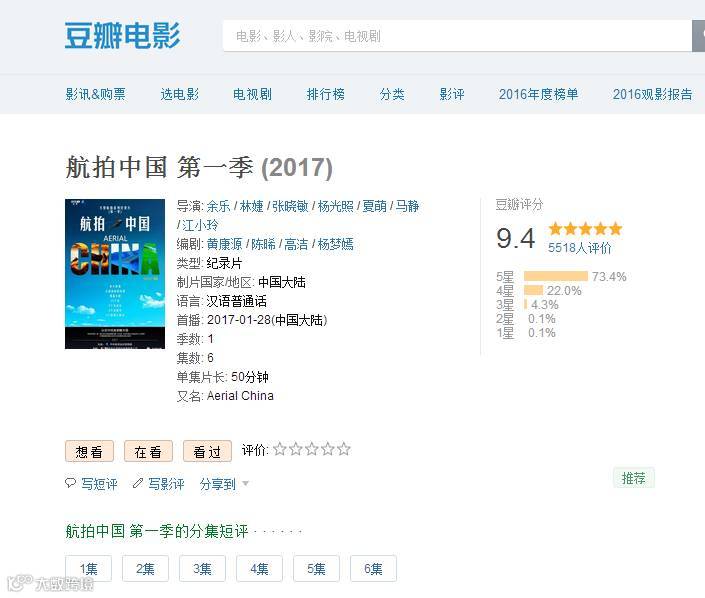Image resolution: width=705 pixels, height=598 pixels.
Task: Rate five stars in 评价
Action: point(344,449)
